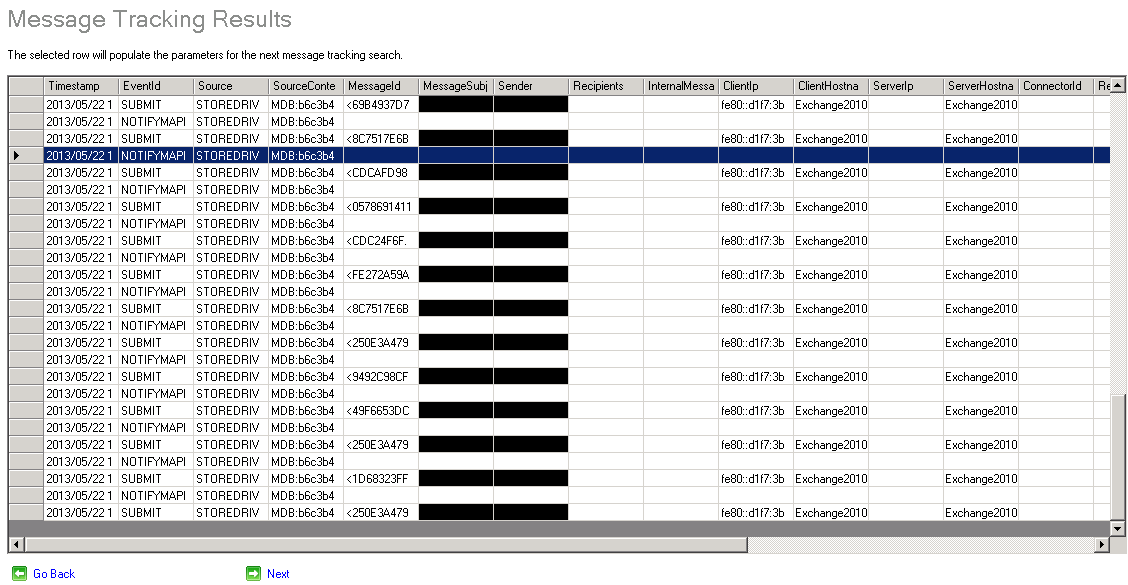The height and width of the screenshot is (585, 1128).
Task: Click the green Next arrow icon
Action: tap(253, 573)
